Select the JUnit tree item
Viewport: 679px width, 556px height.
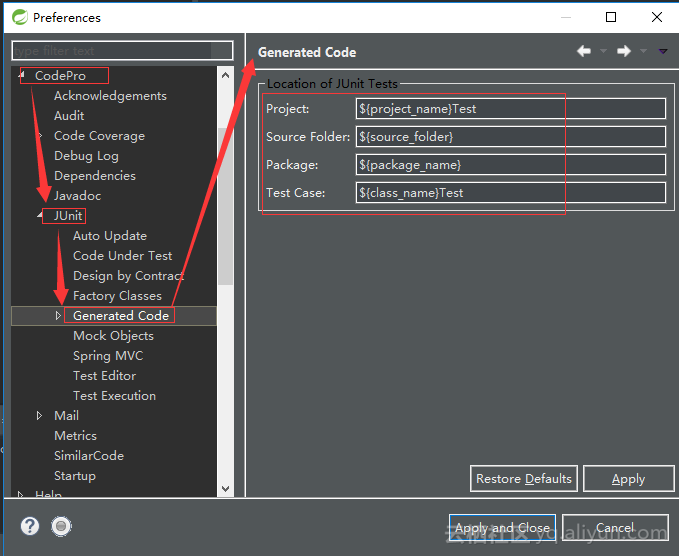(68, 216)
